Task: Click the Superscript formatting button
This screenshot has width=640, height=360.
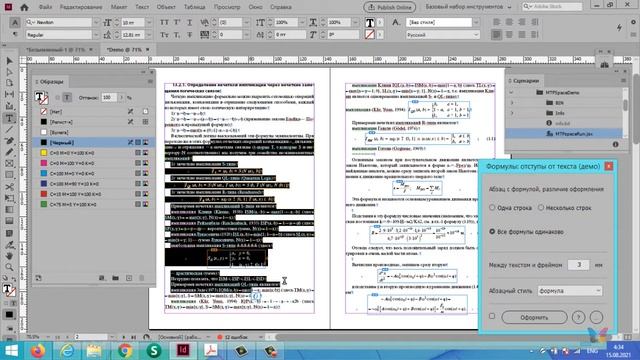Action: 177,22
